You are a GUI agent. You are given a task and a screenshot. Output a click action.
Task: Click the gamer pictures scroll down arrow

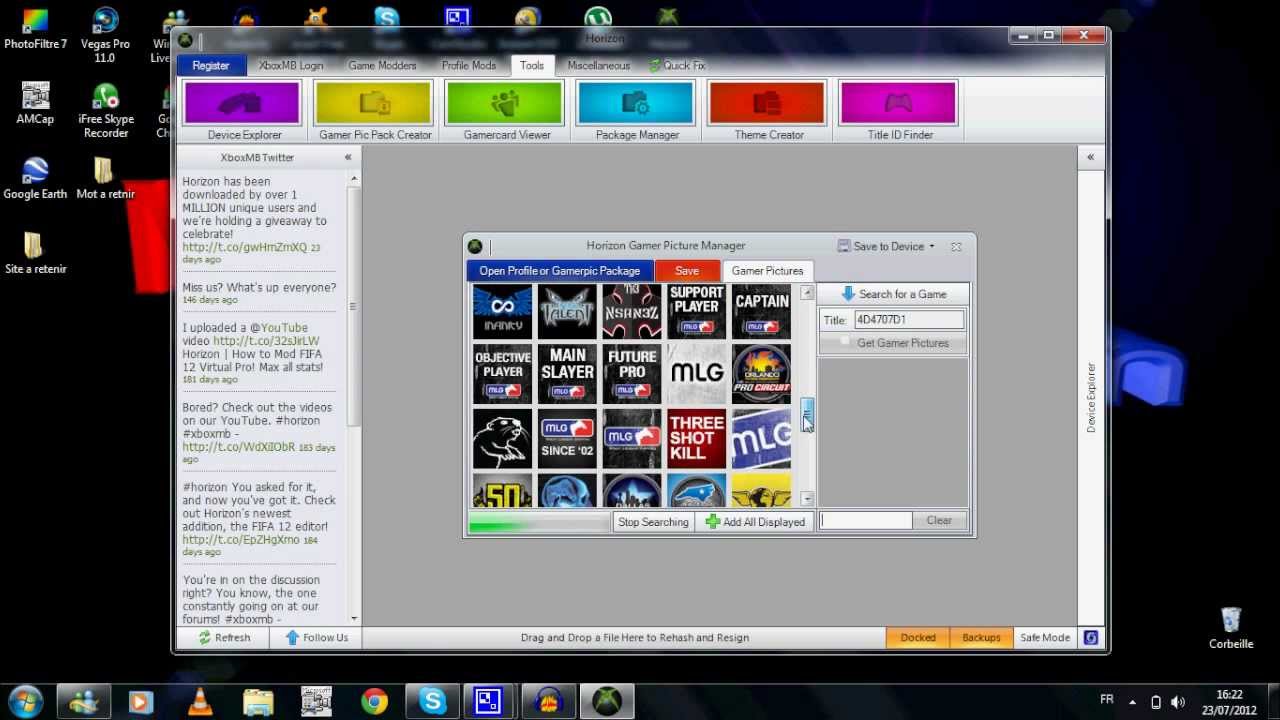point(806,499)
